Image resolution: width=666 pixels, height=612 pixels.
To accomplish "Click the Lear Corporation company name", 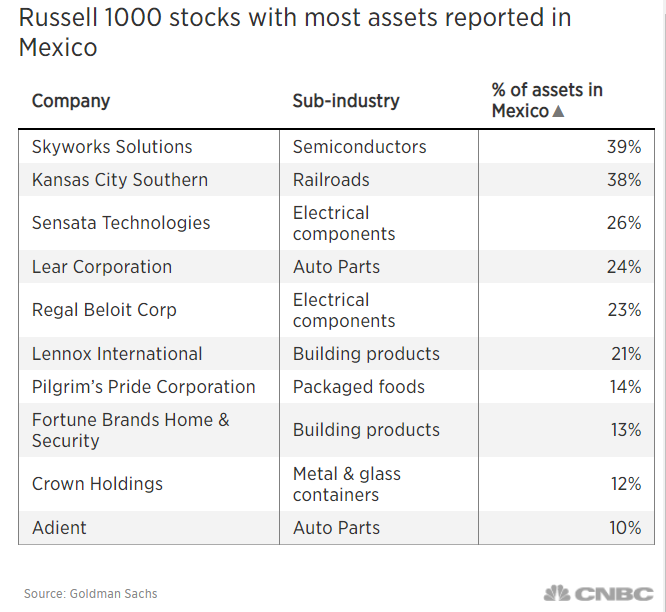I will 102,267.
